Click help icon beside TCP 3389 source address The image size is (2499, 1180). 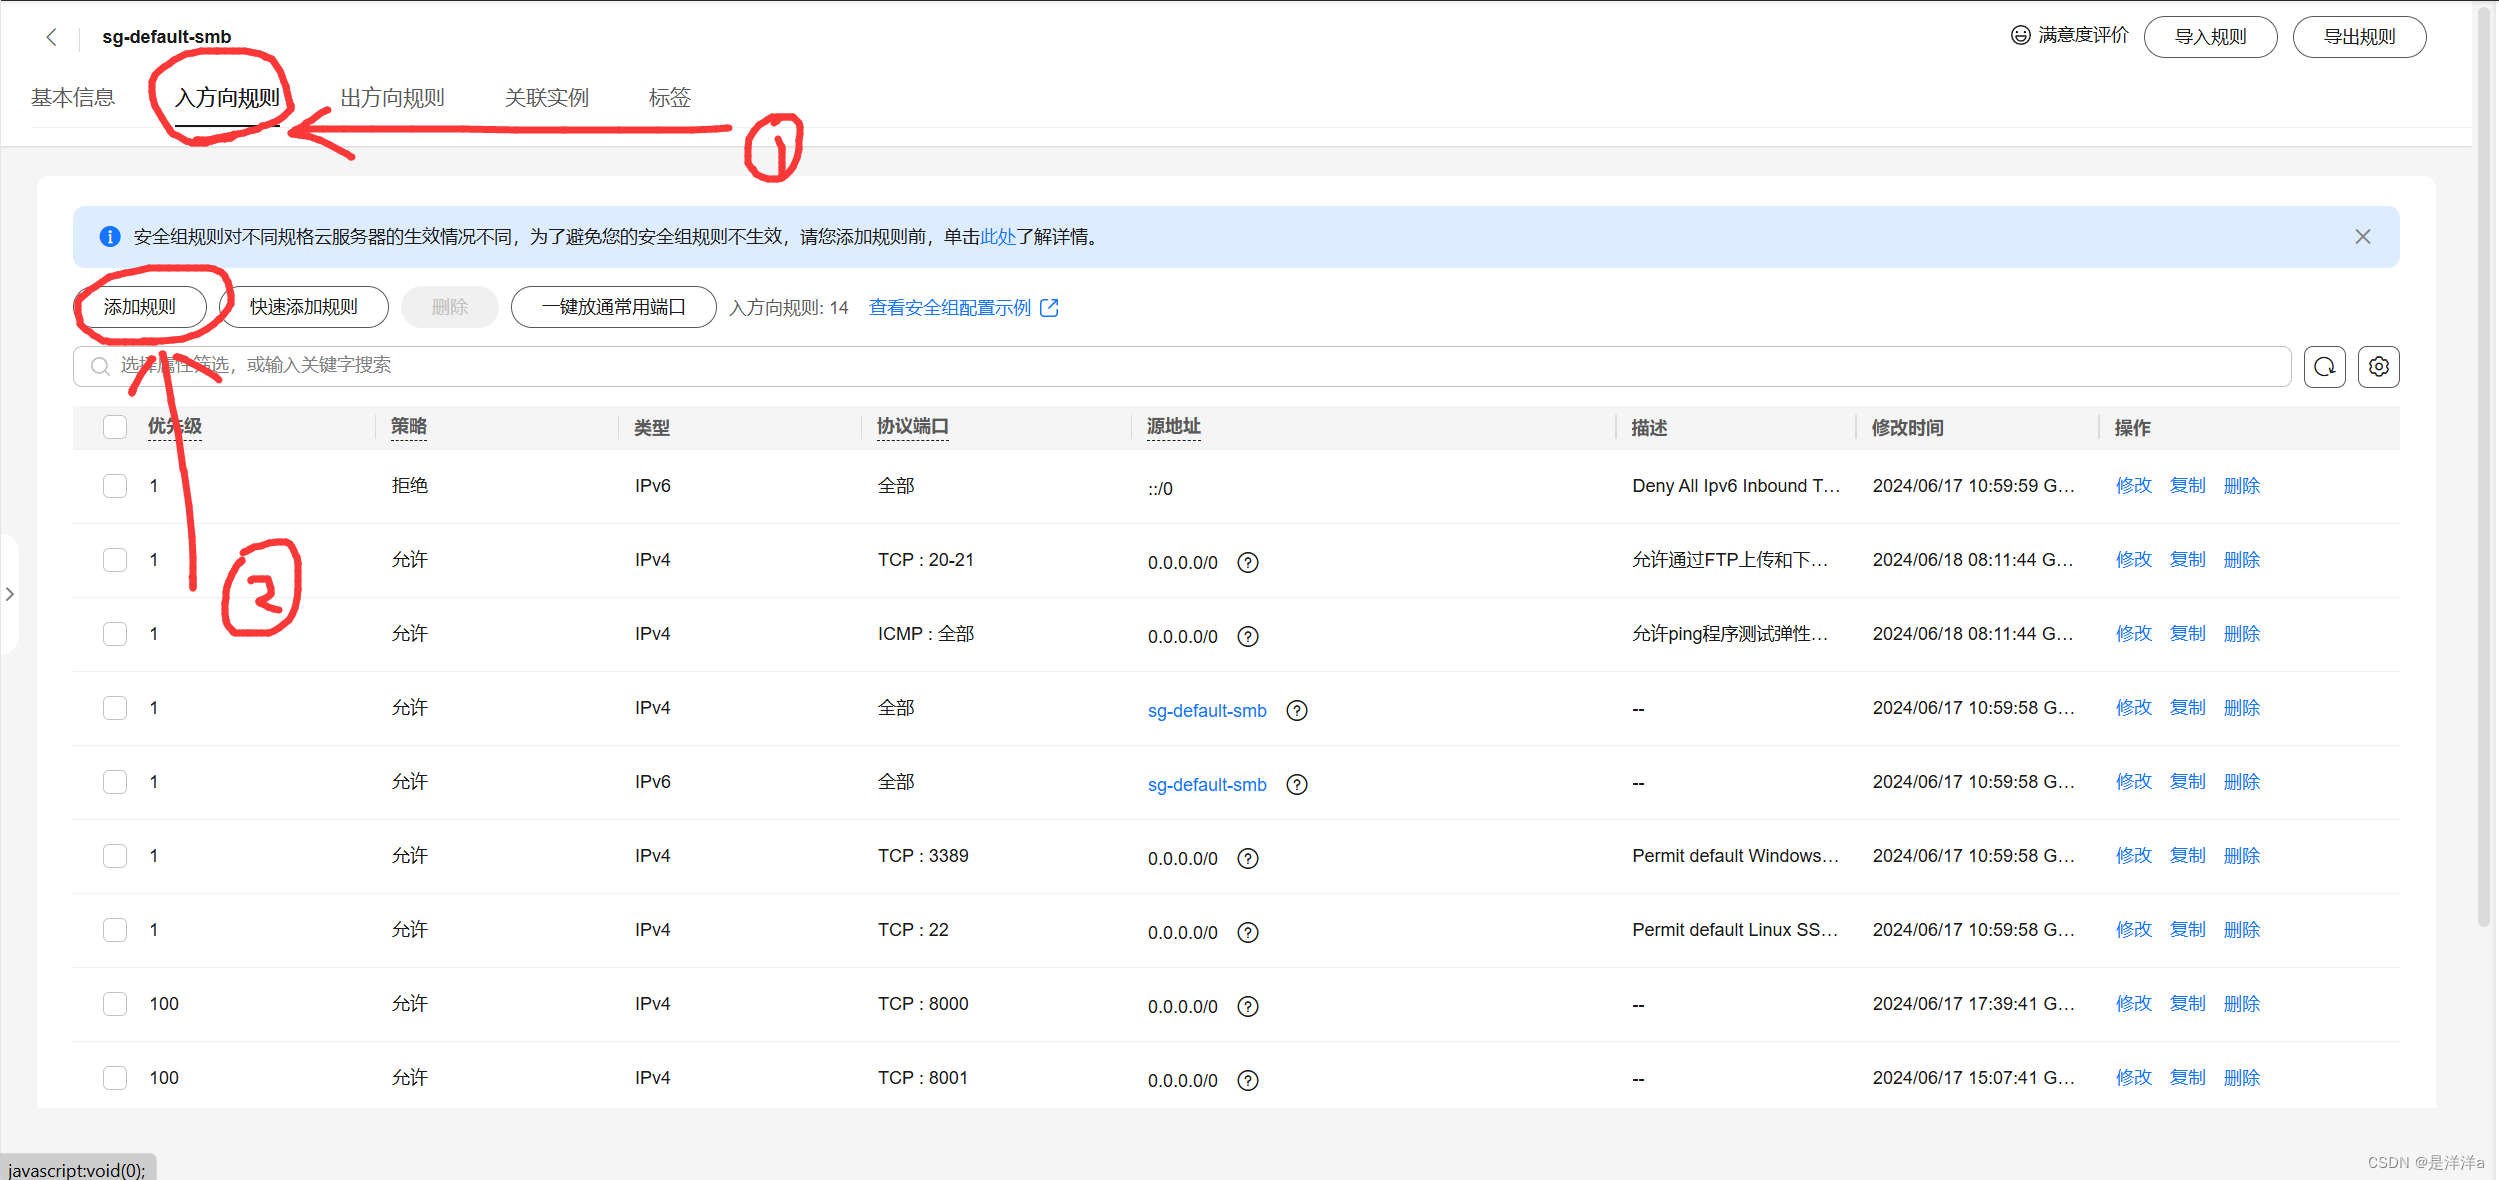pos(1247,858)
